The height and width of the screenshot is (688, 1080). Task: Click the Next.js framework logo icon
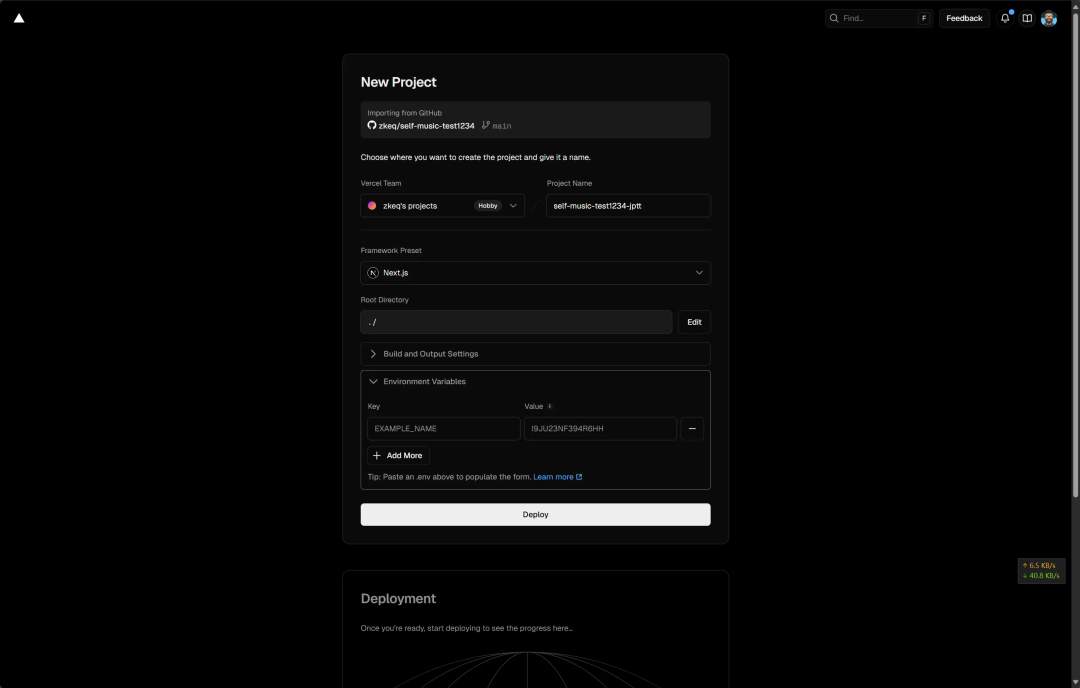pos(373,273)
